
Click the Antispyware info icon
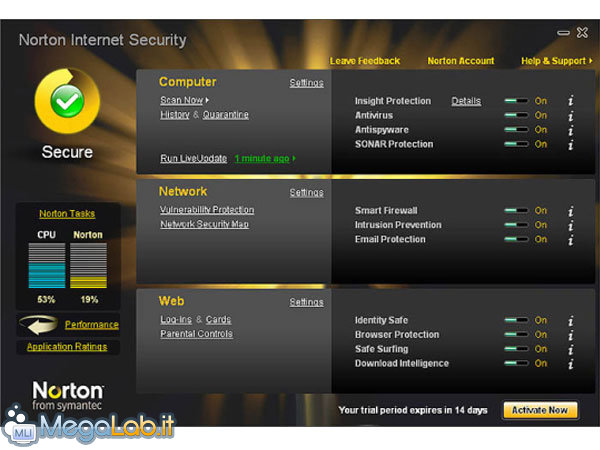[x=571, y=130]
